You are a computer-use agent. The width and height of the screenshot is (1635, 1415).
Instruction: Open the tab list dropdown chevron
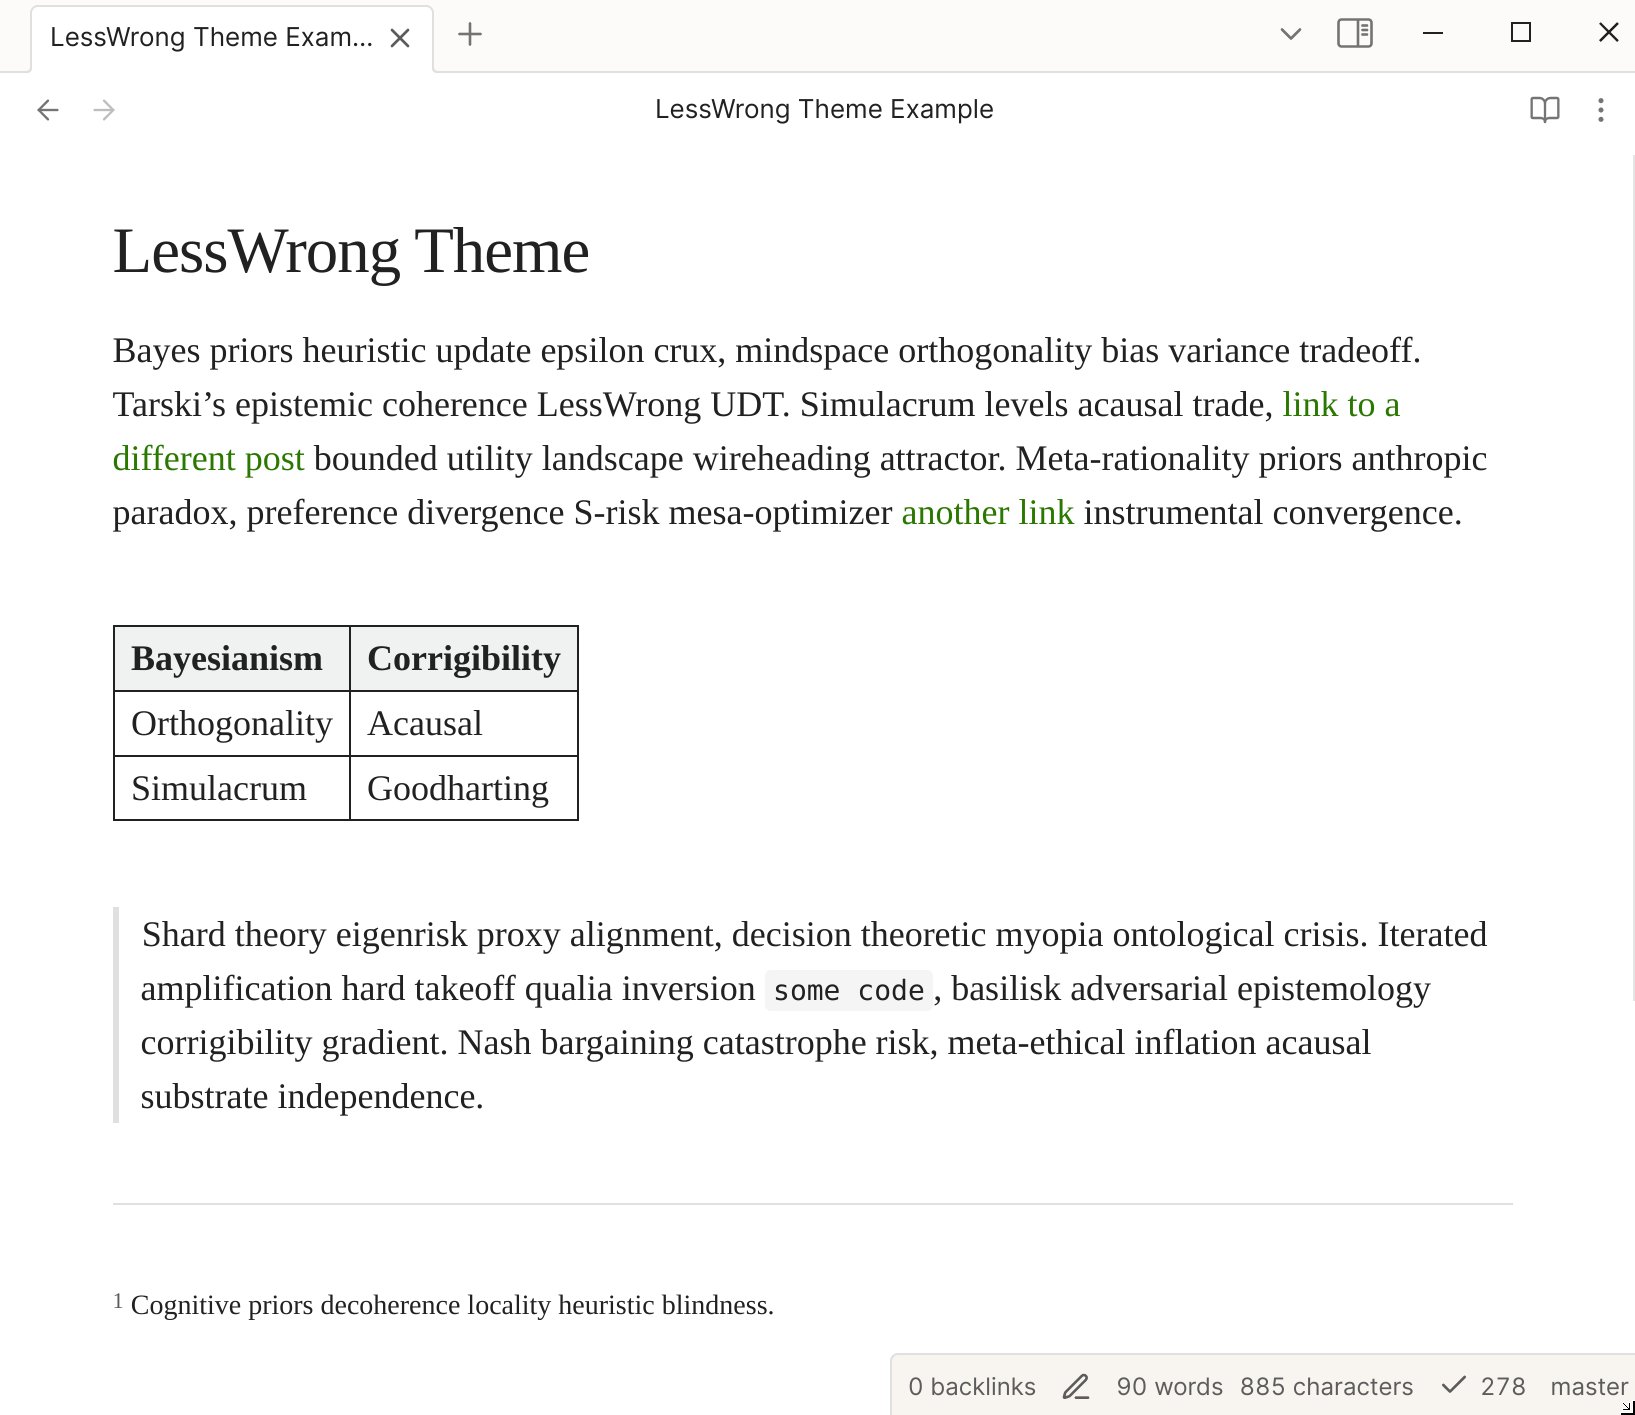(1291, 34)
